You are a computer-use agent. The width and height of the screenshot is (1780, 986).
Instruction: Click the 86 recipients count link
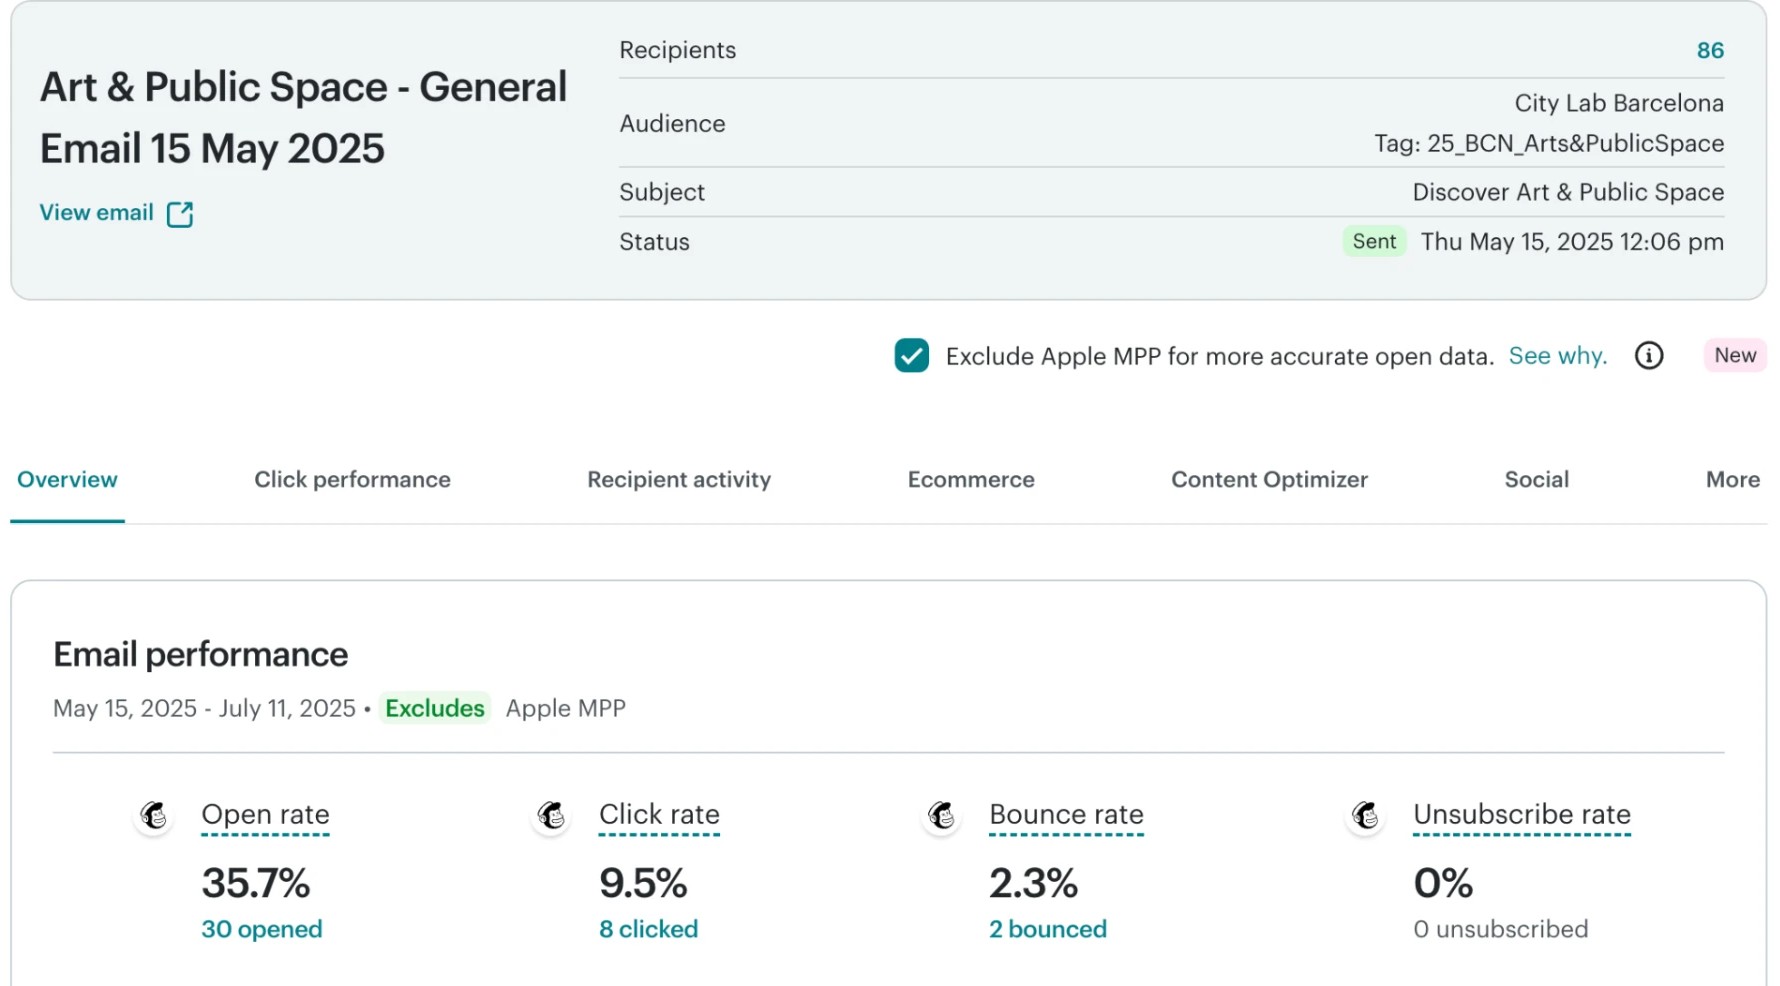point(1710,51)
